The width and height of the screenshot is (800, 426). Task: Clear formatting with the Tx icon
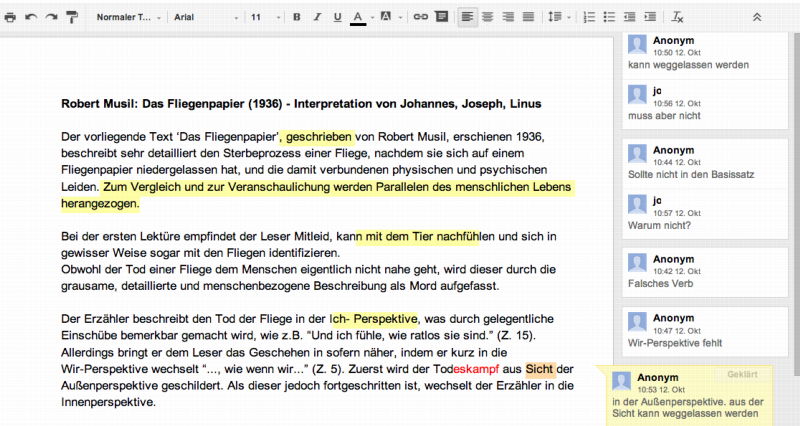[678, 17]
